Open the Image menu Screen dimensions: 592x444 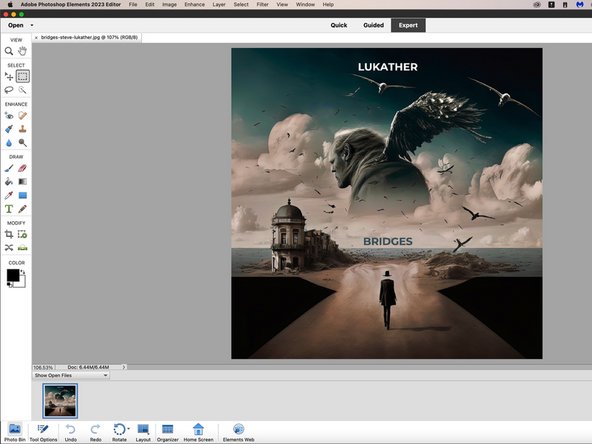point(170,5)
